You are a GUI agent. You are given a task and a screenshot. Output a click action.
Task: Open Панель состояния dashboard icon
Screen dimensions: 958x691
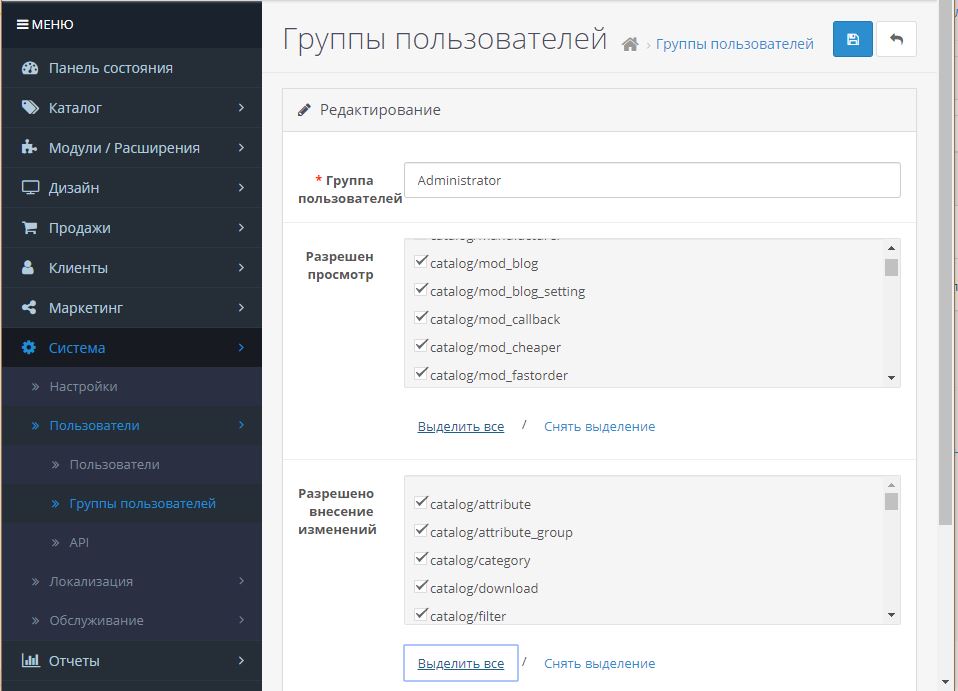(x=29, y=68)
